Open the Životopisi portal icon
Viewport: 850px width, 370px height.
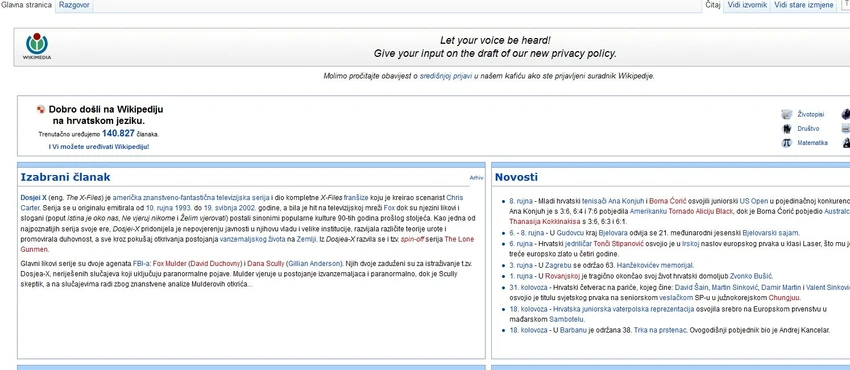(787, 114)
